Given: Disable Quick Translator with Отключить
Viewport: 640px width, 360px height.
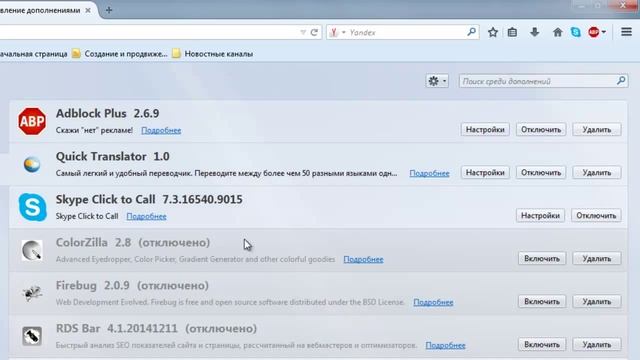Looking at the screenshot, I should (x=541, y=173).
